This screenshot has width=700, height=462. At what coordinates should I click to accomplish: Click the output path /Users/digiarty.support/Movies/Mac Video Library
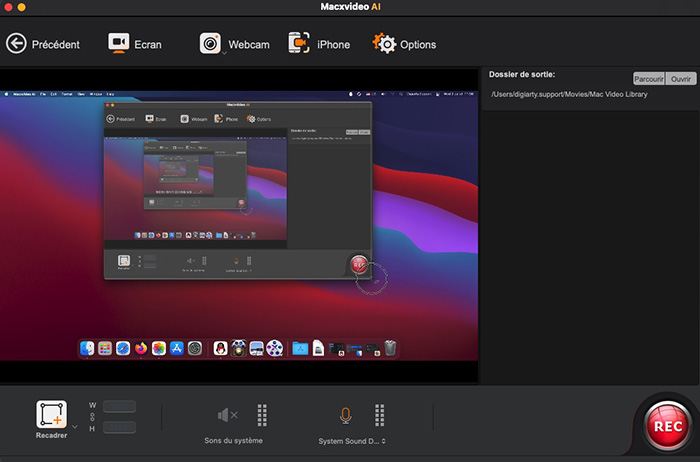[x=569, y=94]
